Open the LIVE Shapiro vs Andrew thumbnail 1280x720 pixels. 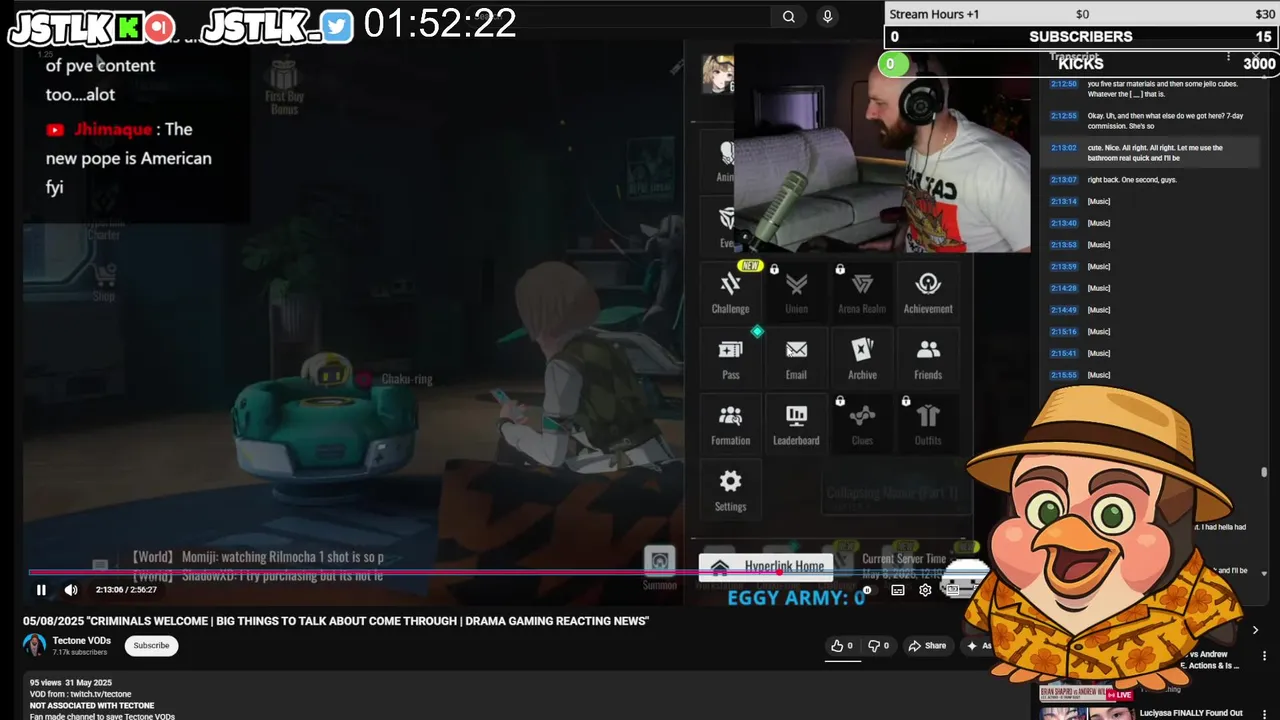click(x=1085, y=692)
